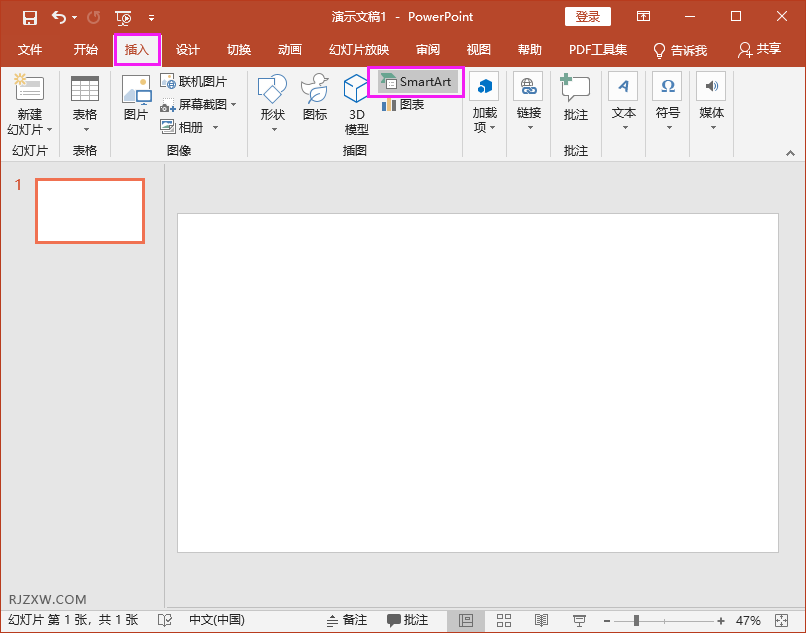This screenshot has width=806, height=633.
Task: Start Slide Show from status bar
Action: point(578,620)
